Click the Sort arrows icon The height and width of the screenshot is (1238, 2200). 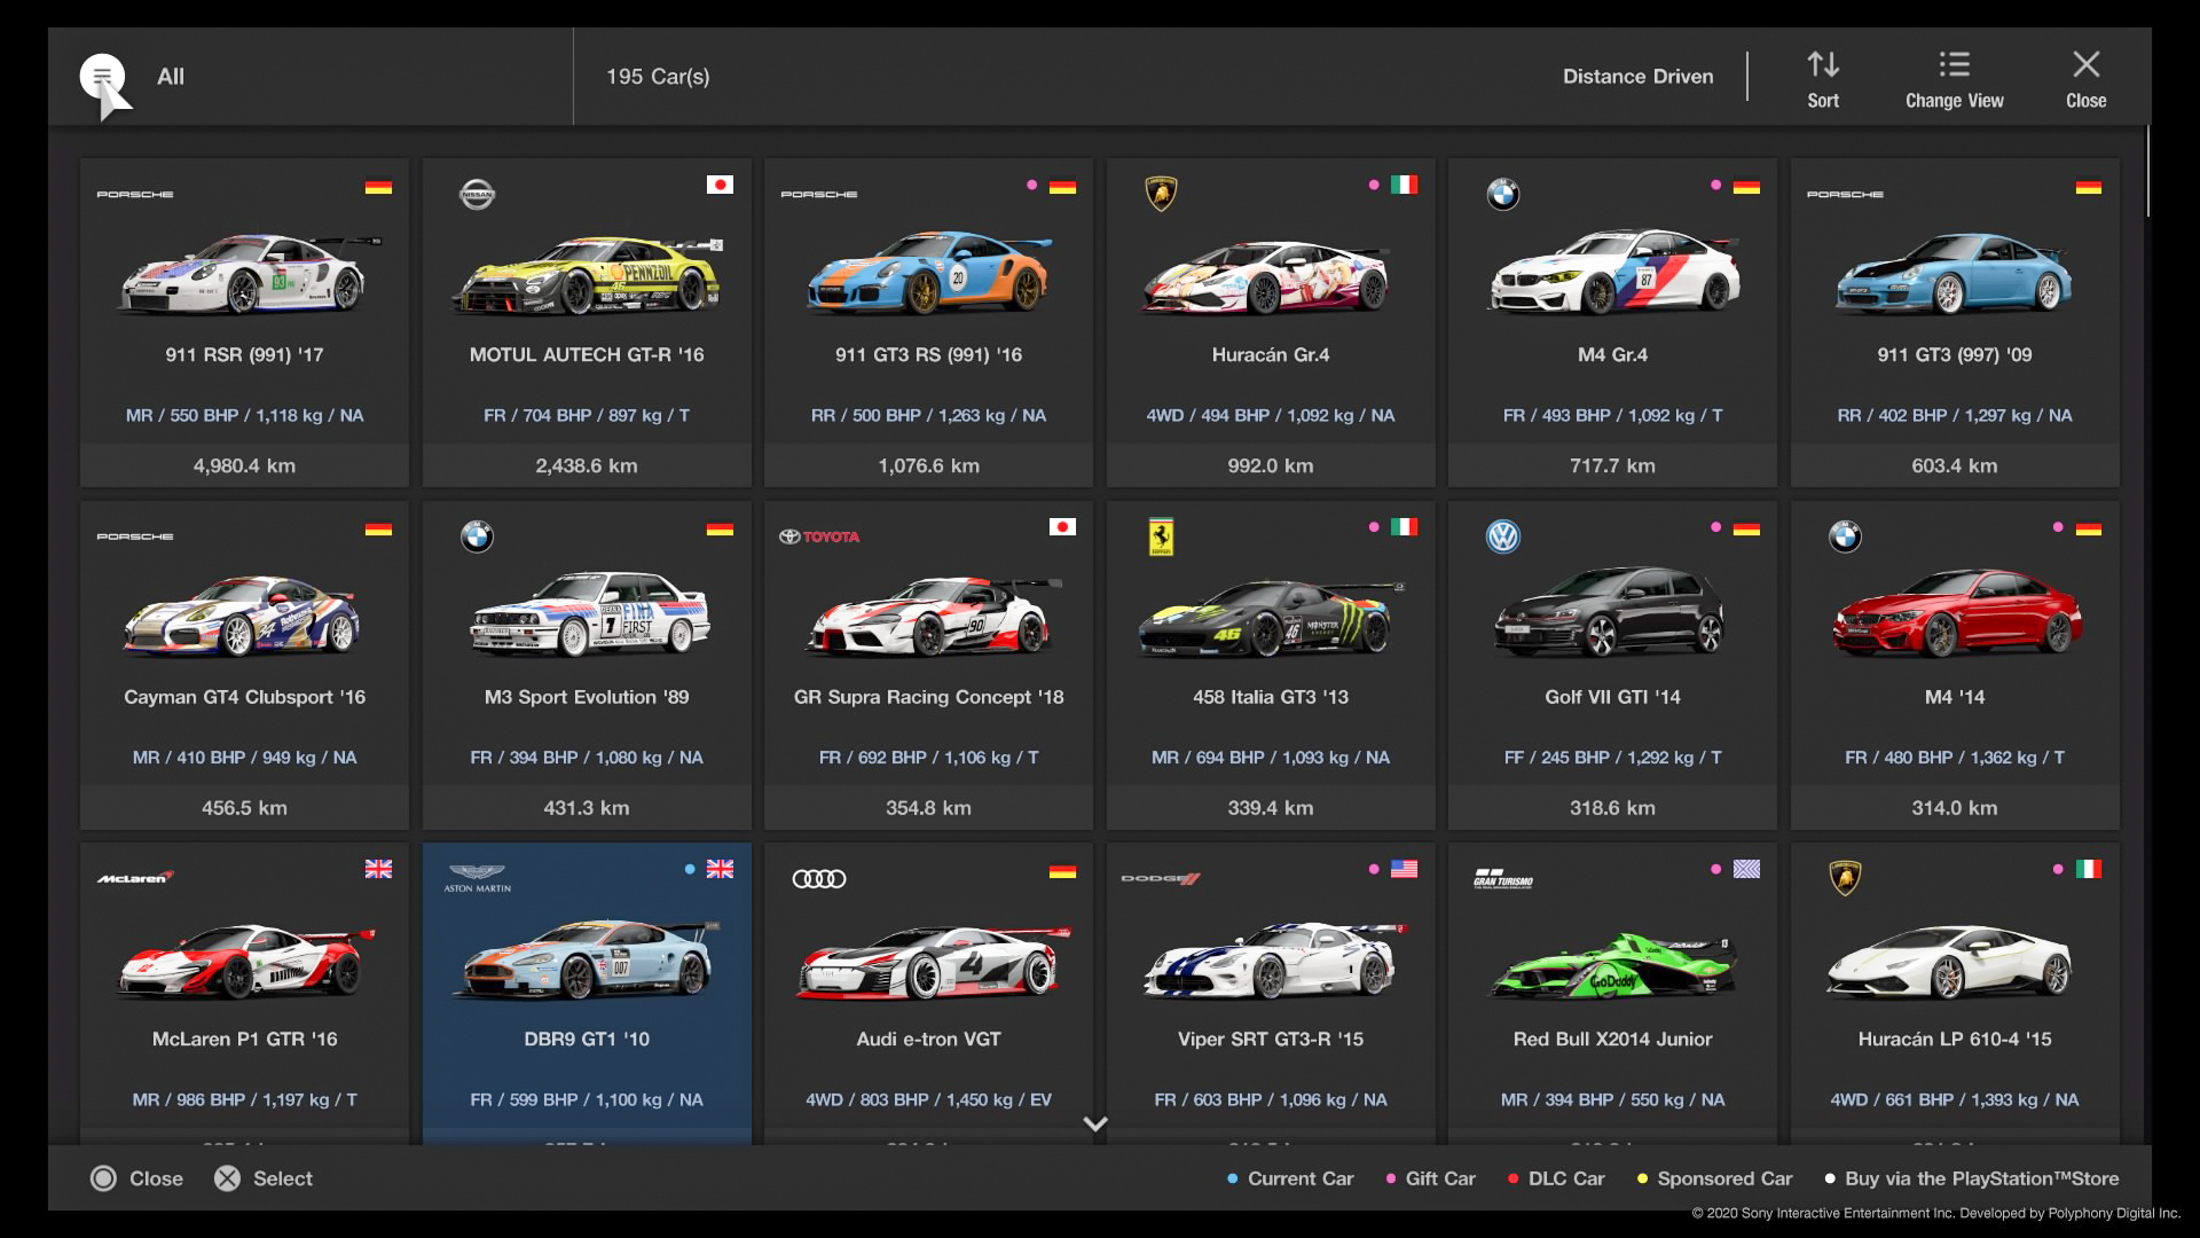(x=1822, y=66)
